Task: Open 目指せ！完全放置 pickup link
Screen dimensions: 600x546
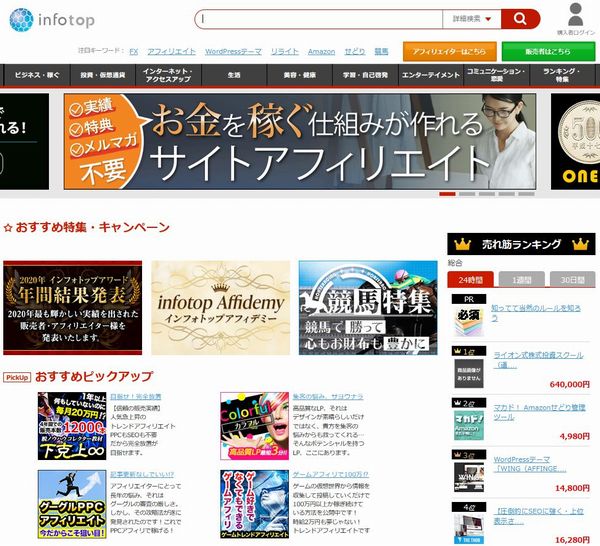Action: click(135, 397)
